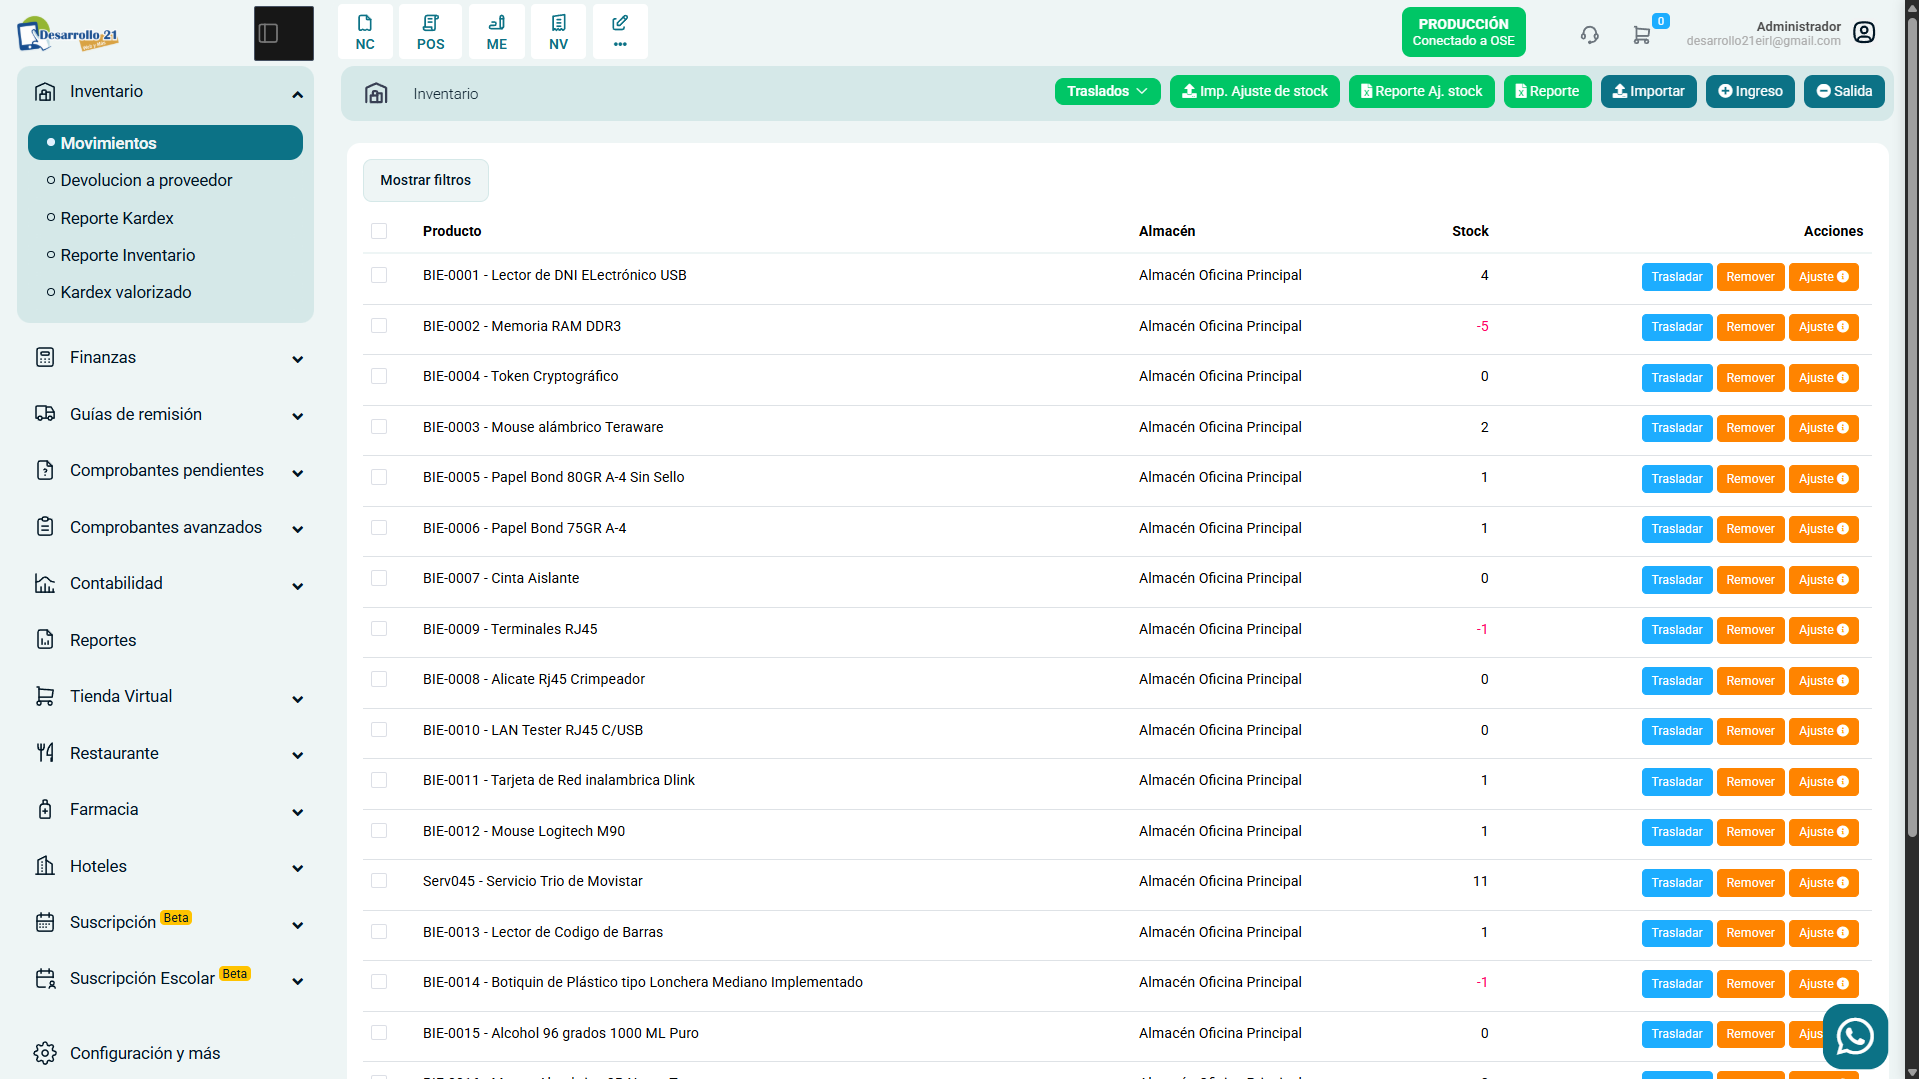Click the Salida button

[x=1844, y=91]
